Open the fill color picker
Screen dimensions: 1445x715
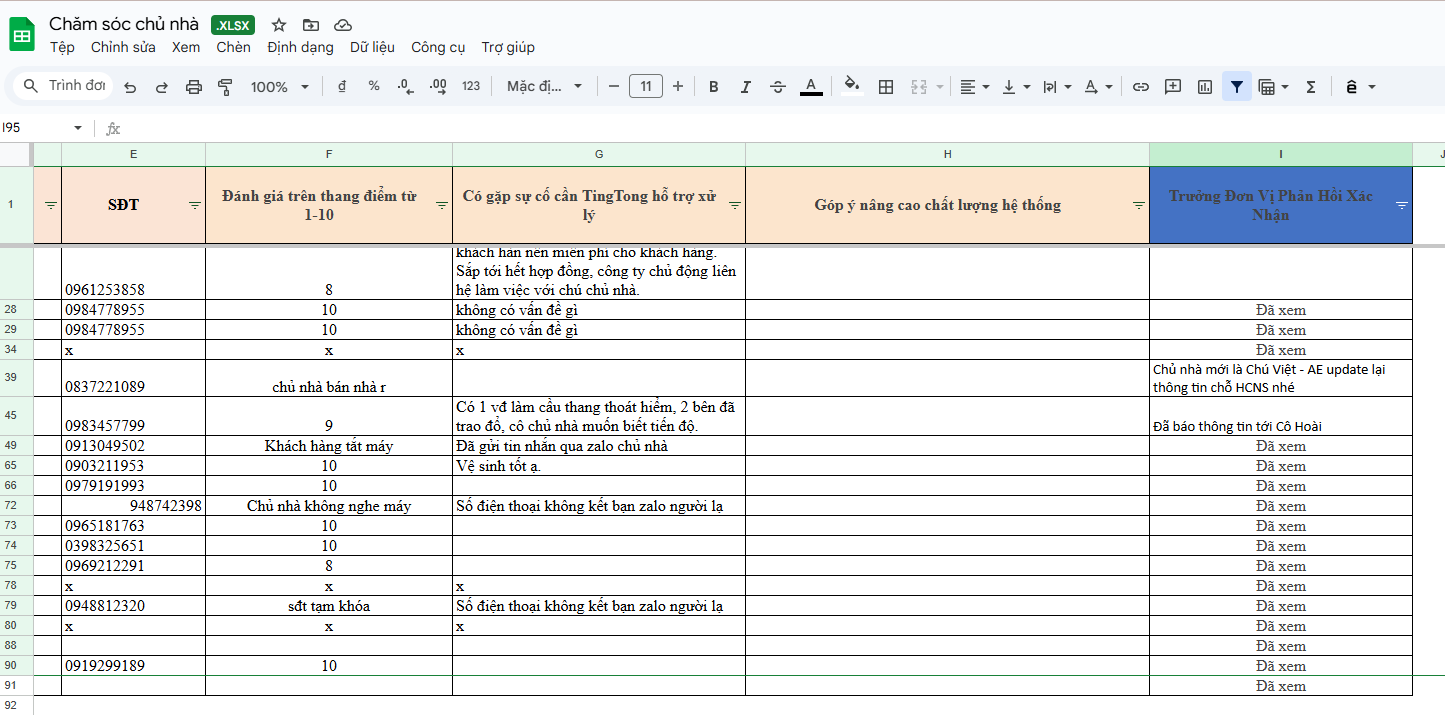[852, 86]
